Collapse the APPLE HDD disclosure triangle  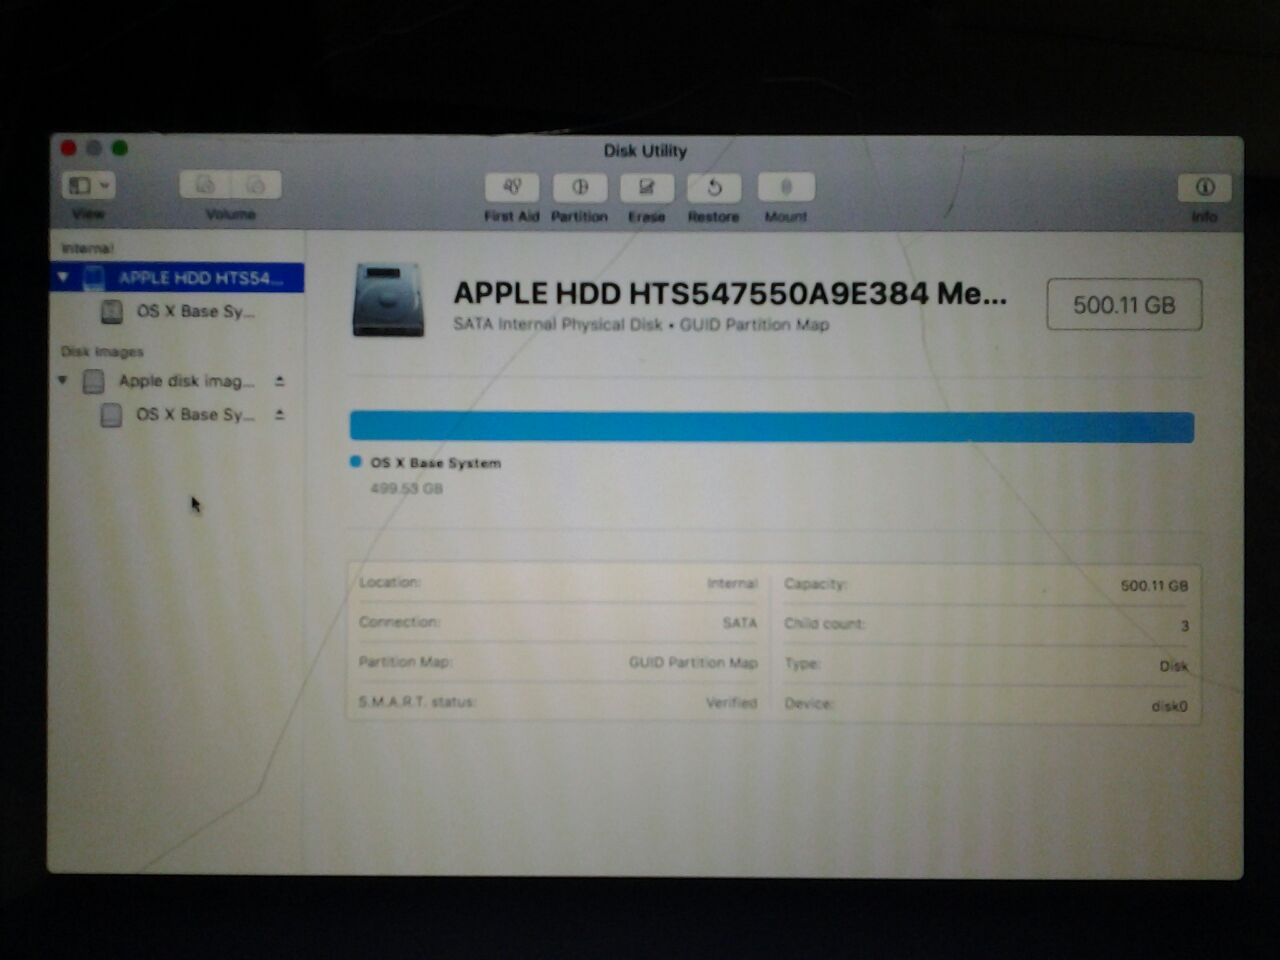[63, 277]
